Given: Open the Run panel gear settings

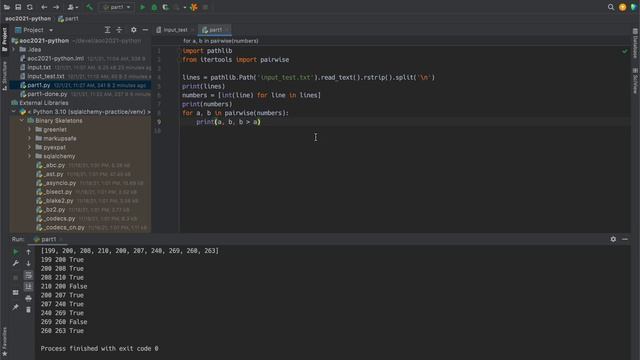Looking at the screenshot, I should pyautogui.click(x=613, y=239).
